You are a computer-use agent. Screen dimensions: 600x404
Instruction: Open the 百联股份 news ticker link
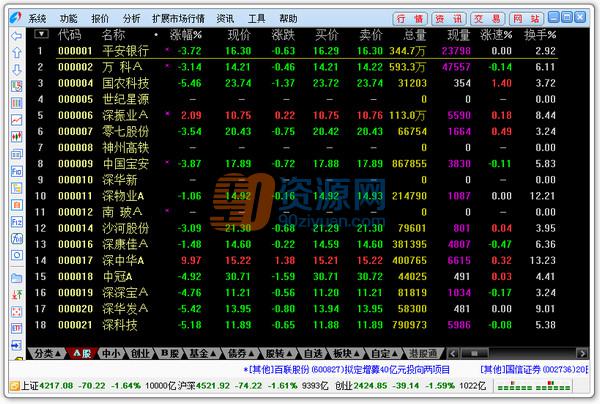point(347,370)
